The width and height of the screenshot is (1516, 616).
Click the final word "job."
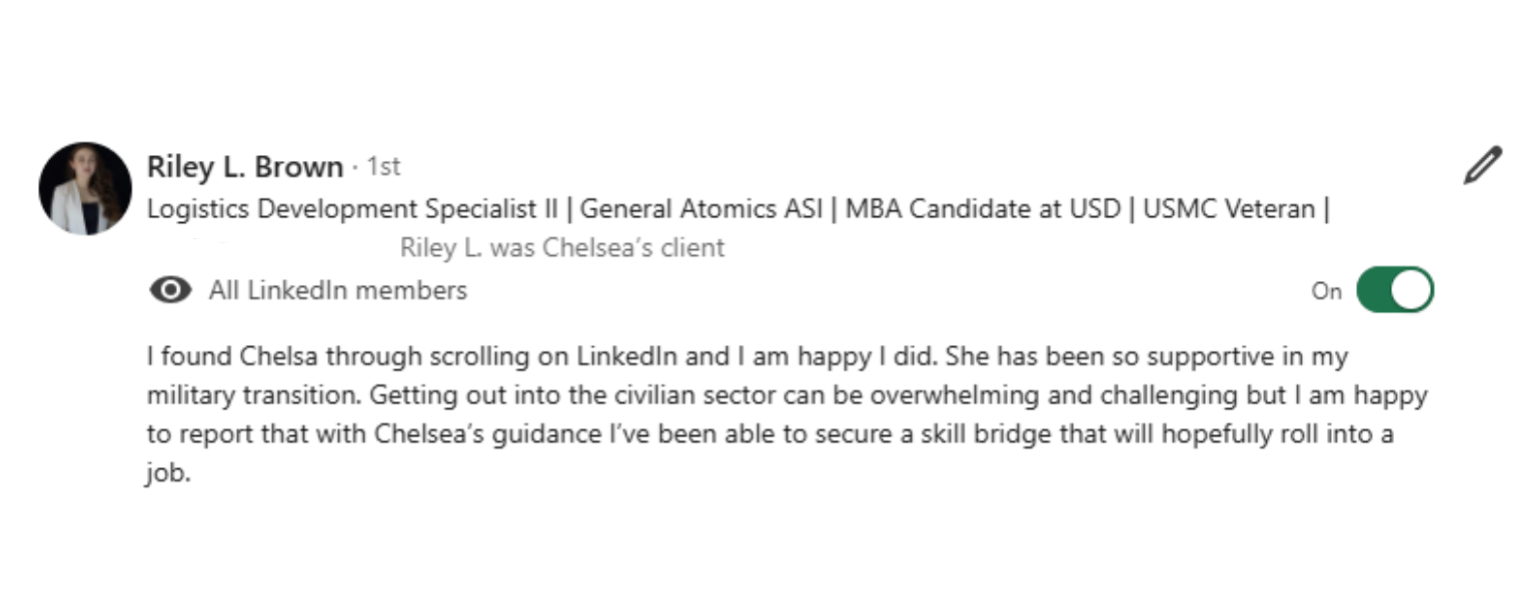click(167, 474)
